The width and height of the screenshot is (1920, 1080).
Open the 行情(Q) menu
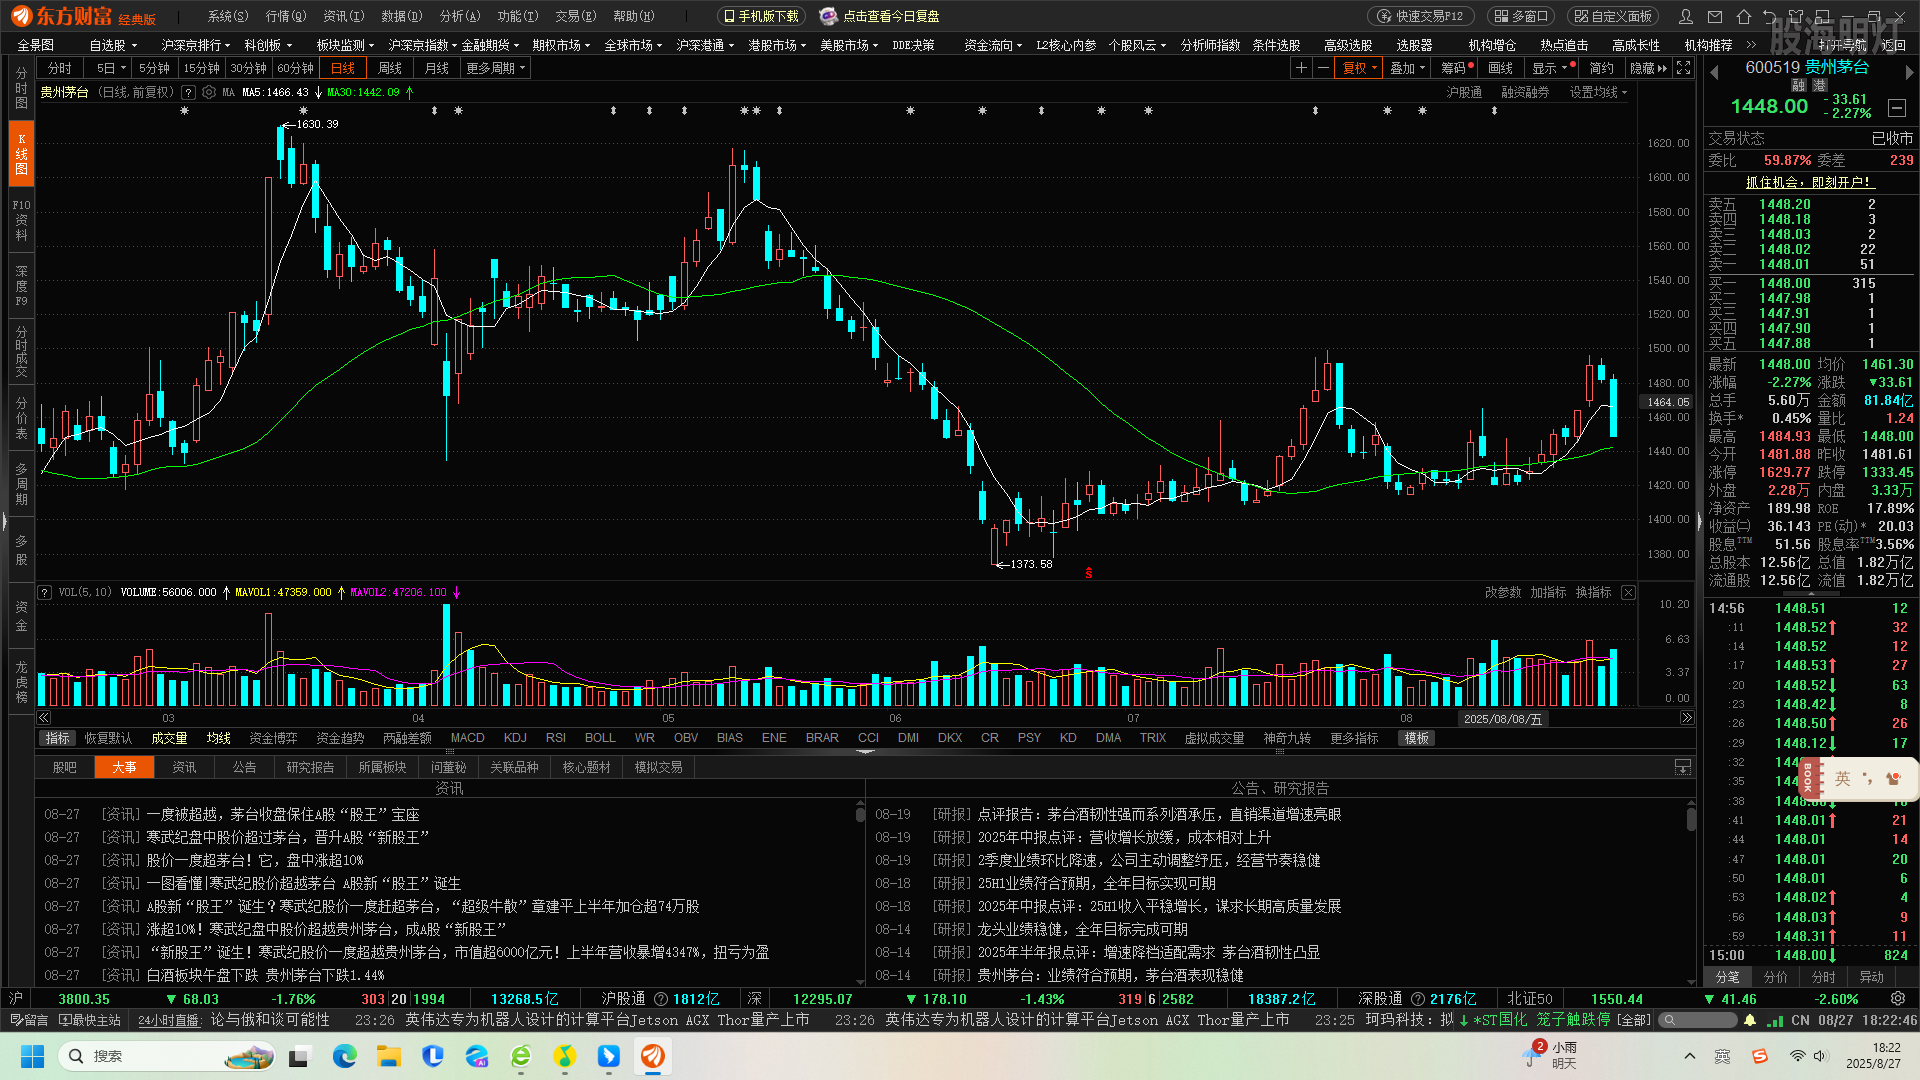tap(286, 16)
